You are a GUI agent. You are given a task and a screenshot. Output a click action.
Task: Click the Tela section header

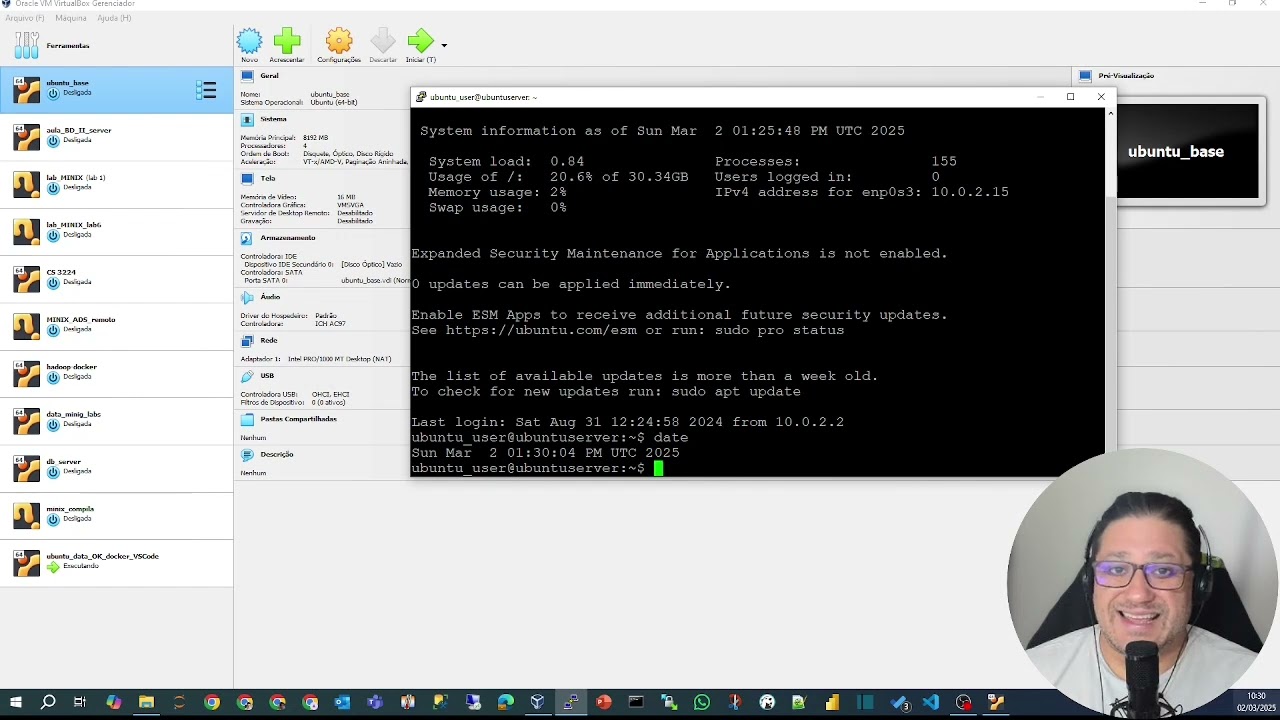[x=268, y=178]
